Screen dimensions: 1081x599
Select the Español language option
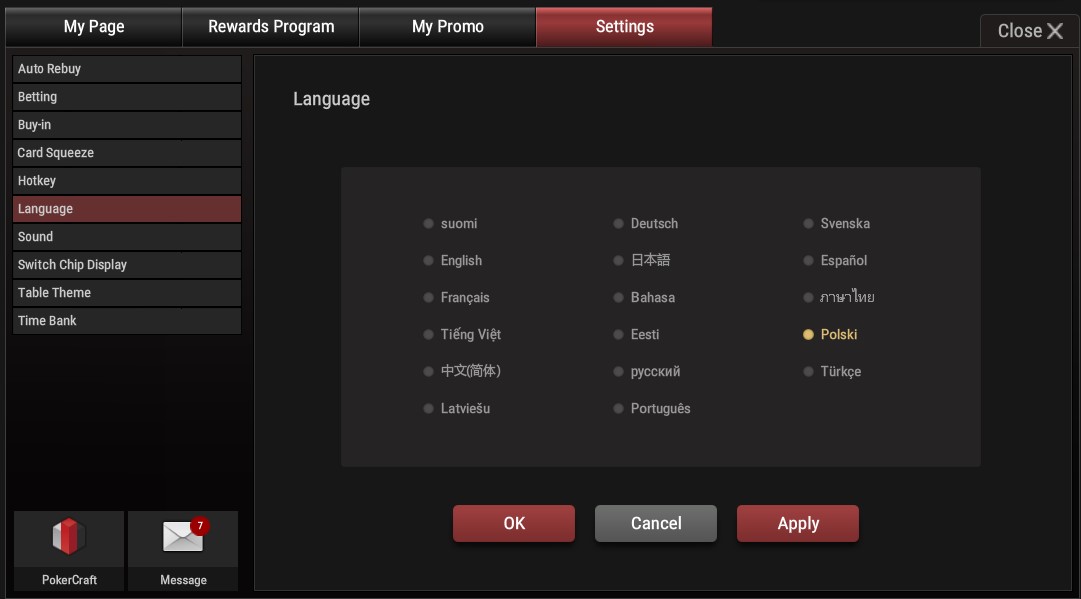coord(809,261)
